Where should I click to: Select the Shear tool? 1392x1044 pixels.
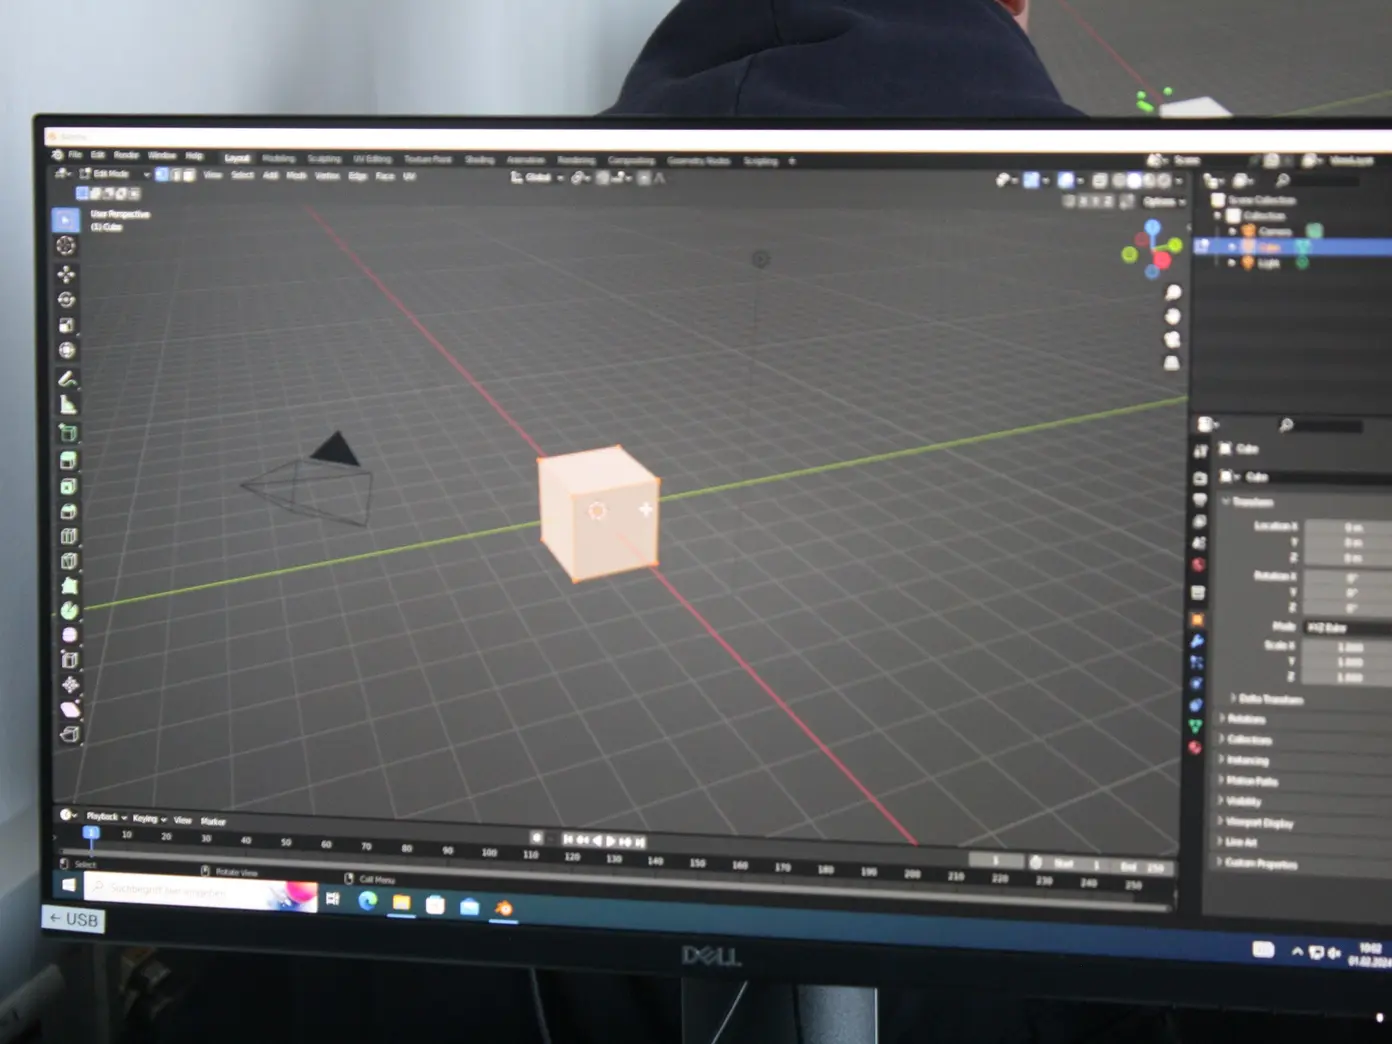[70, 710]
